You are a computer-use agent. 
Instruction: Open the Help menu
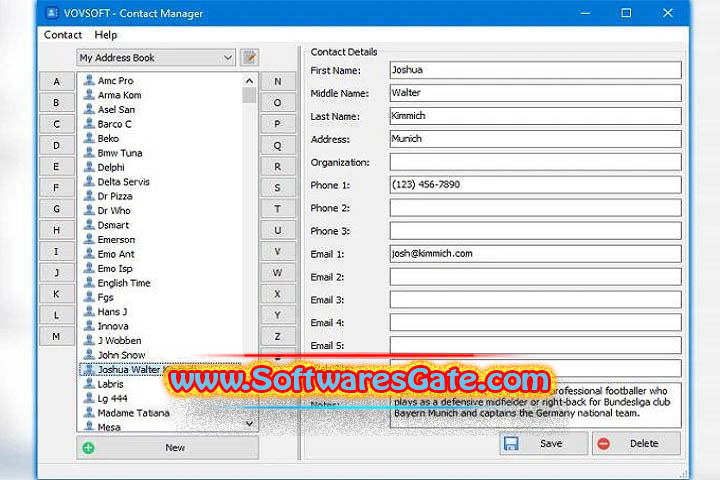(106, 35)
